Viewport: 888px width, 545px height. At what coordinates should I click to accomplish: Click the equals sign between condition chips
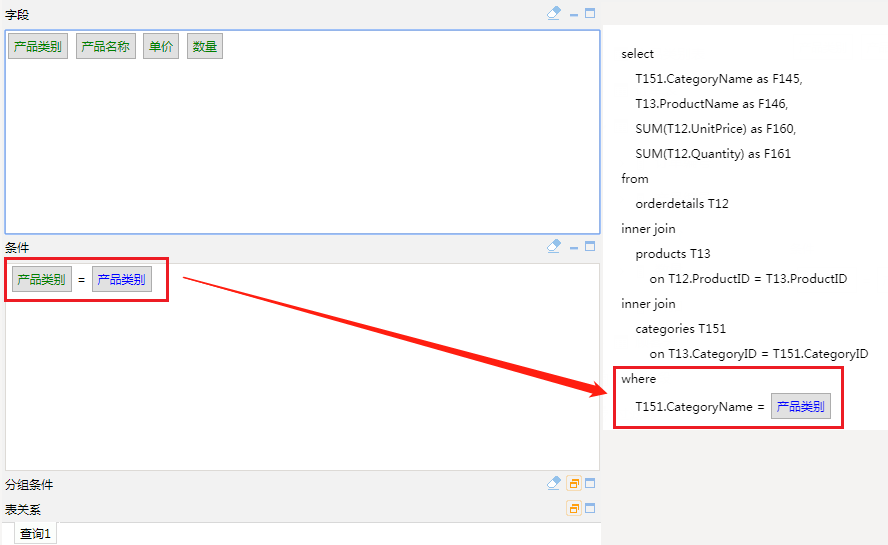tap(82, 280)
